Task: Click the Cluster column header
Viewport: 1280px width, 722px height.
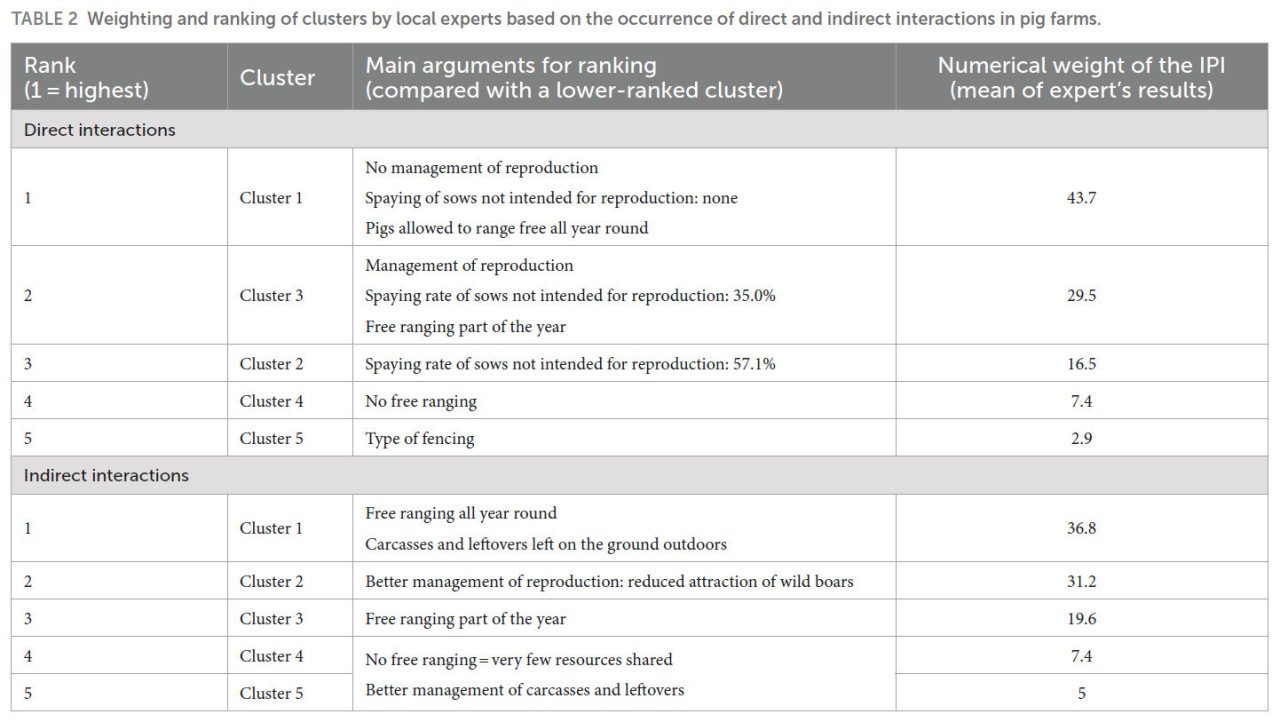Action: point(290,78)
